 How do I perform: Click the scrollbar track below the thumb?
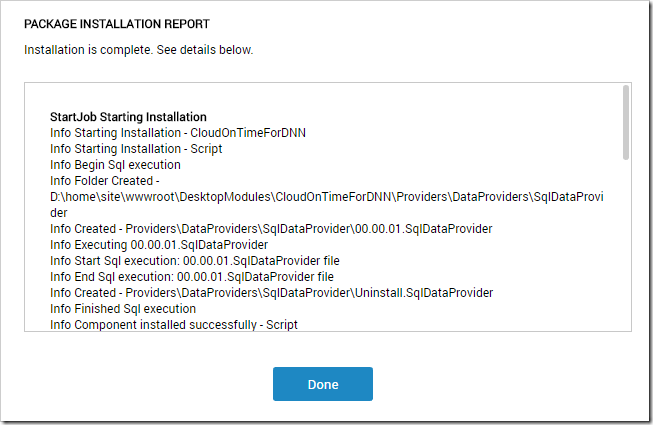(626, 246)
